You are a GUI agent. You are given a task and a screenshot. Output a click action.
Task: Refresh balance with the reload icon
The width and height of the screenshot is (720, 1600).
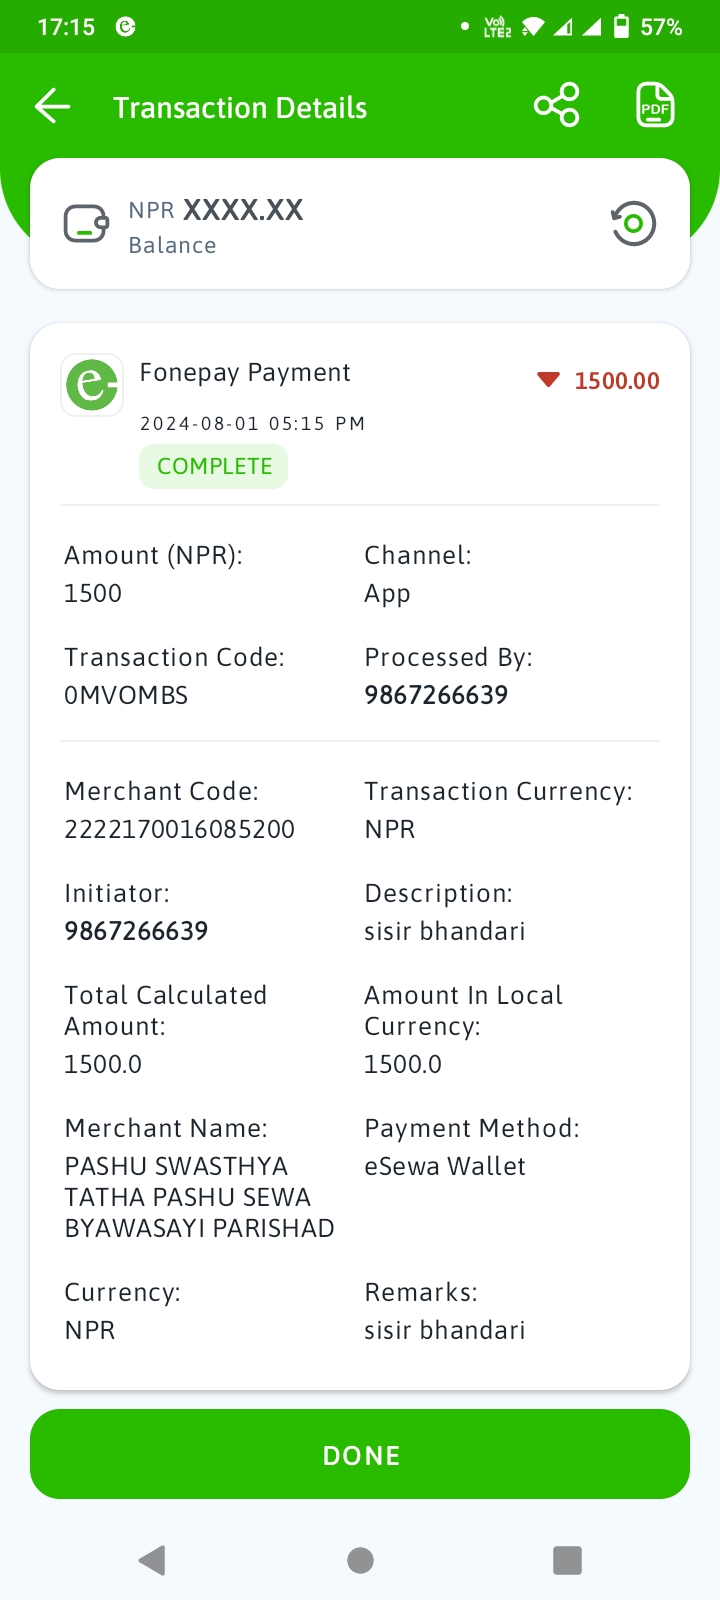(x=633, y=224)
